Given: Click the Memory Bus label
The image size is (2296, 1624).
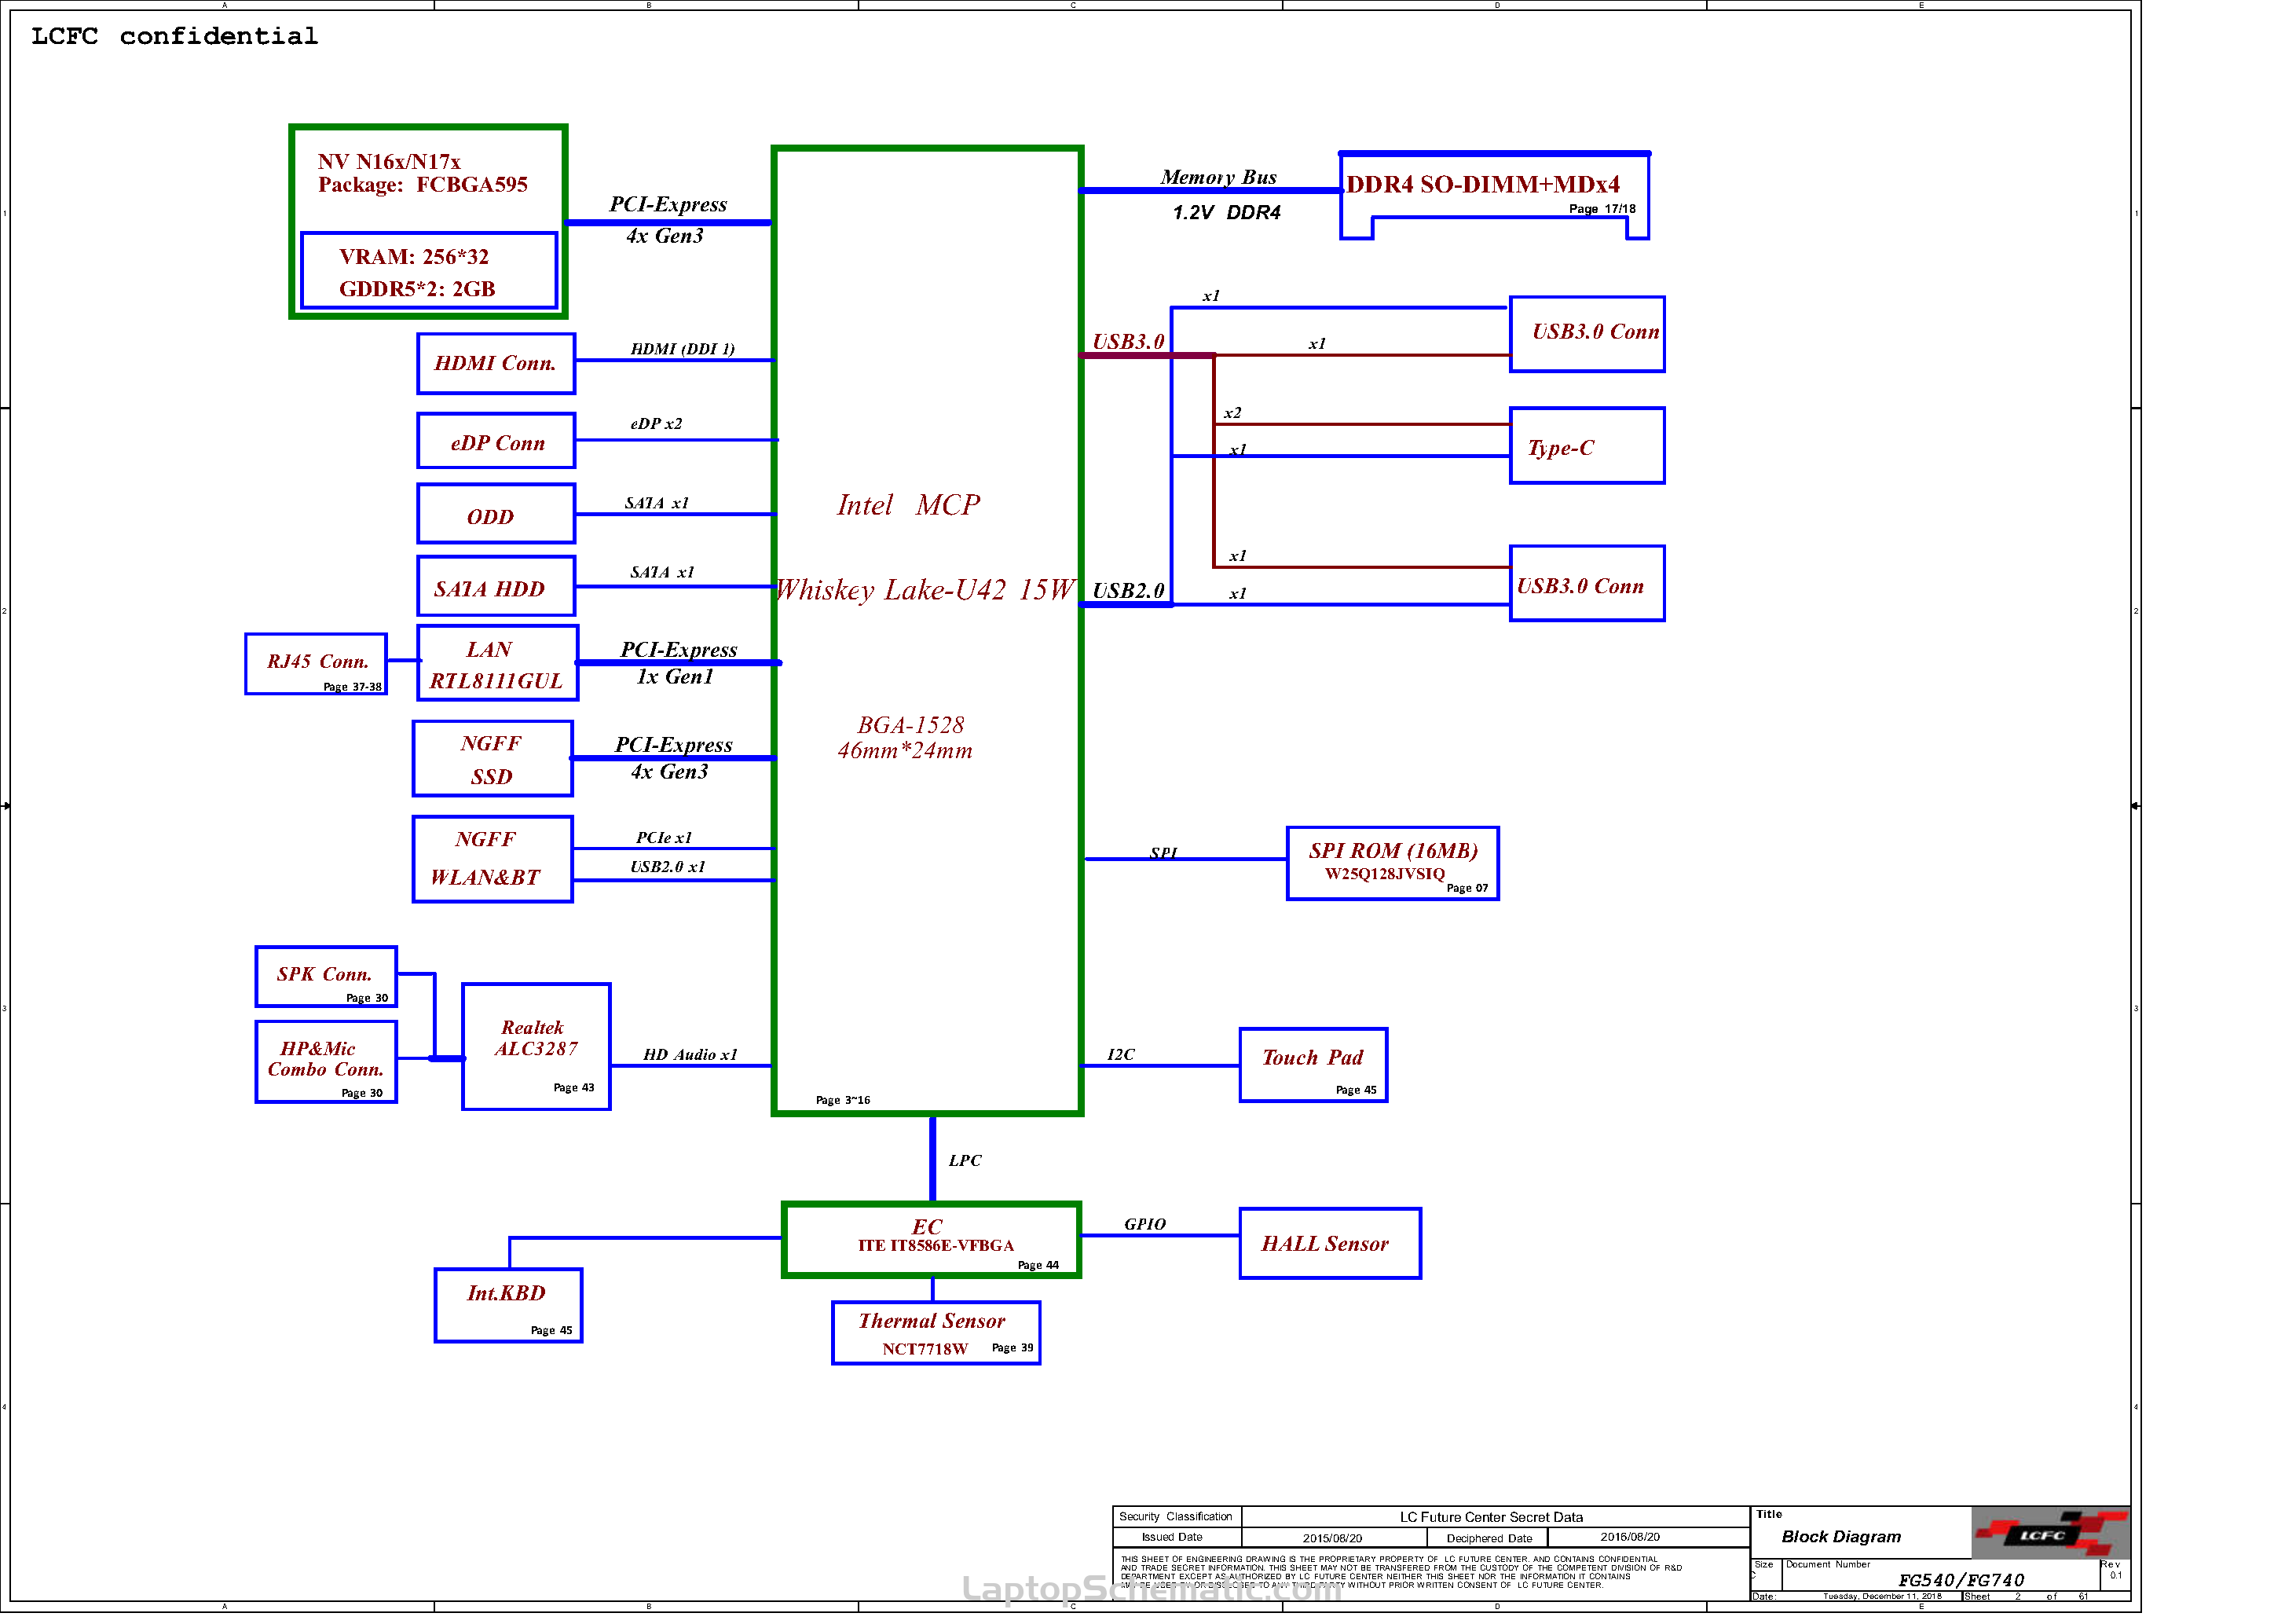Looking at the screenshot, I should 1219,177.
